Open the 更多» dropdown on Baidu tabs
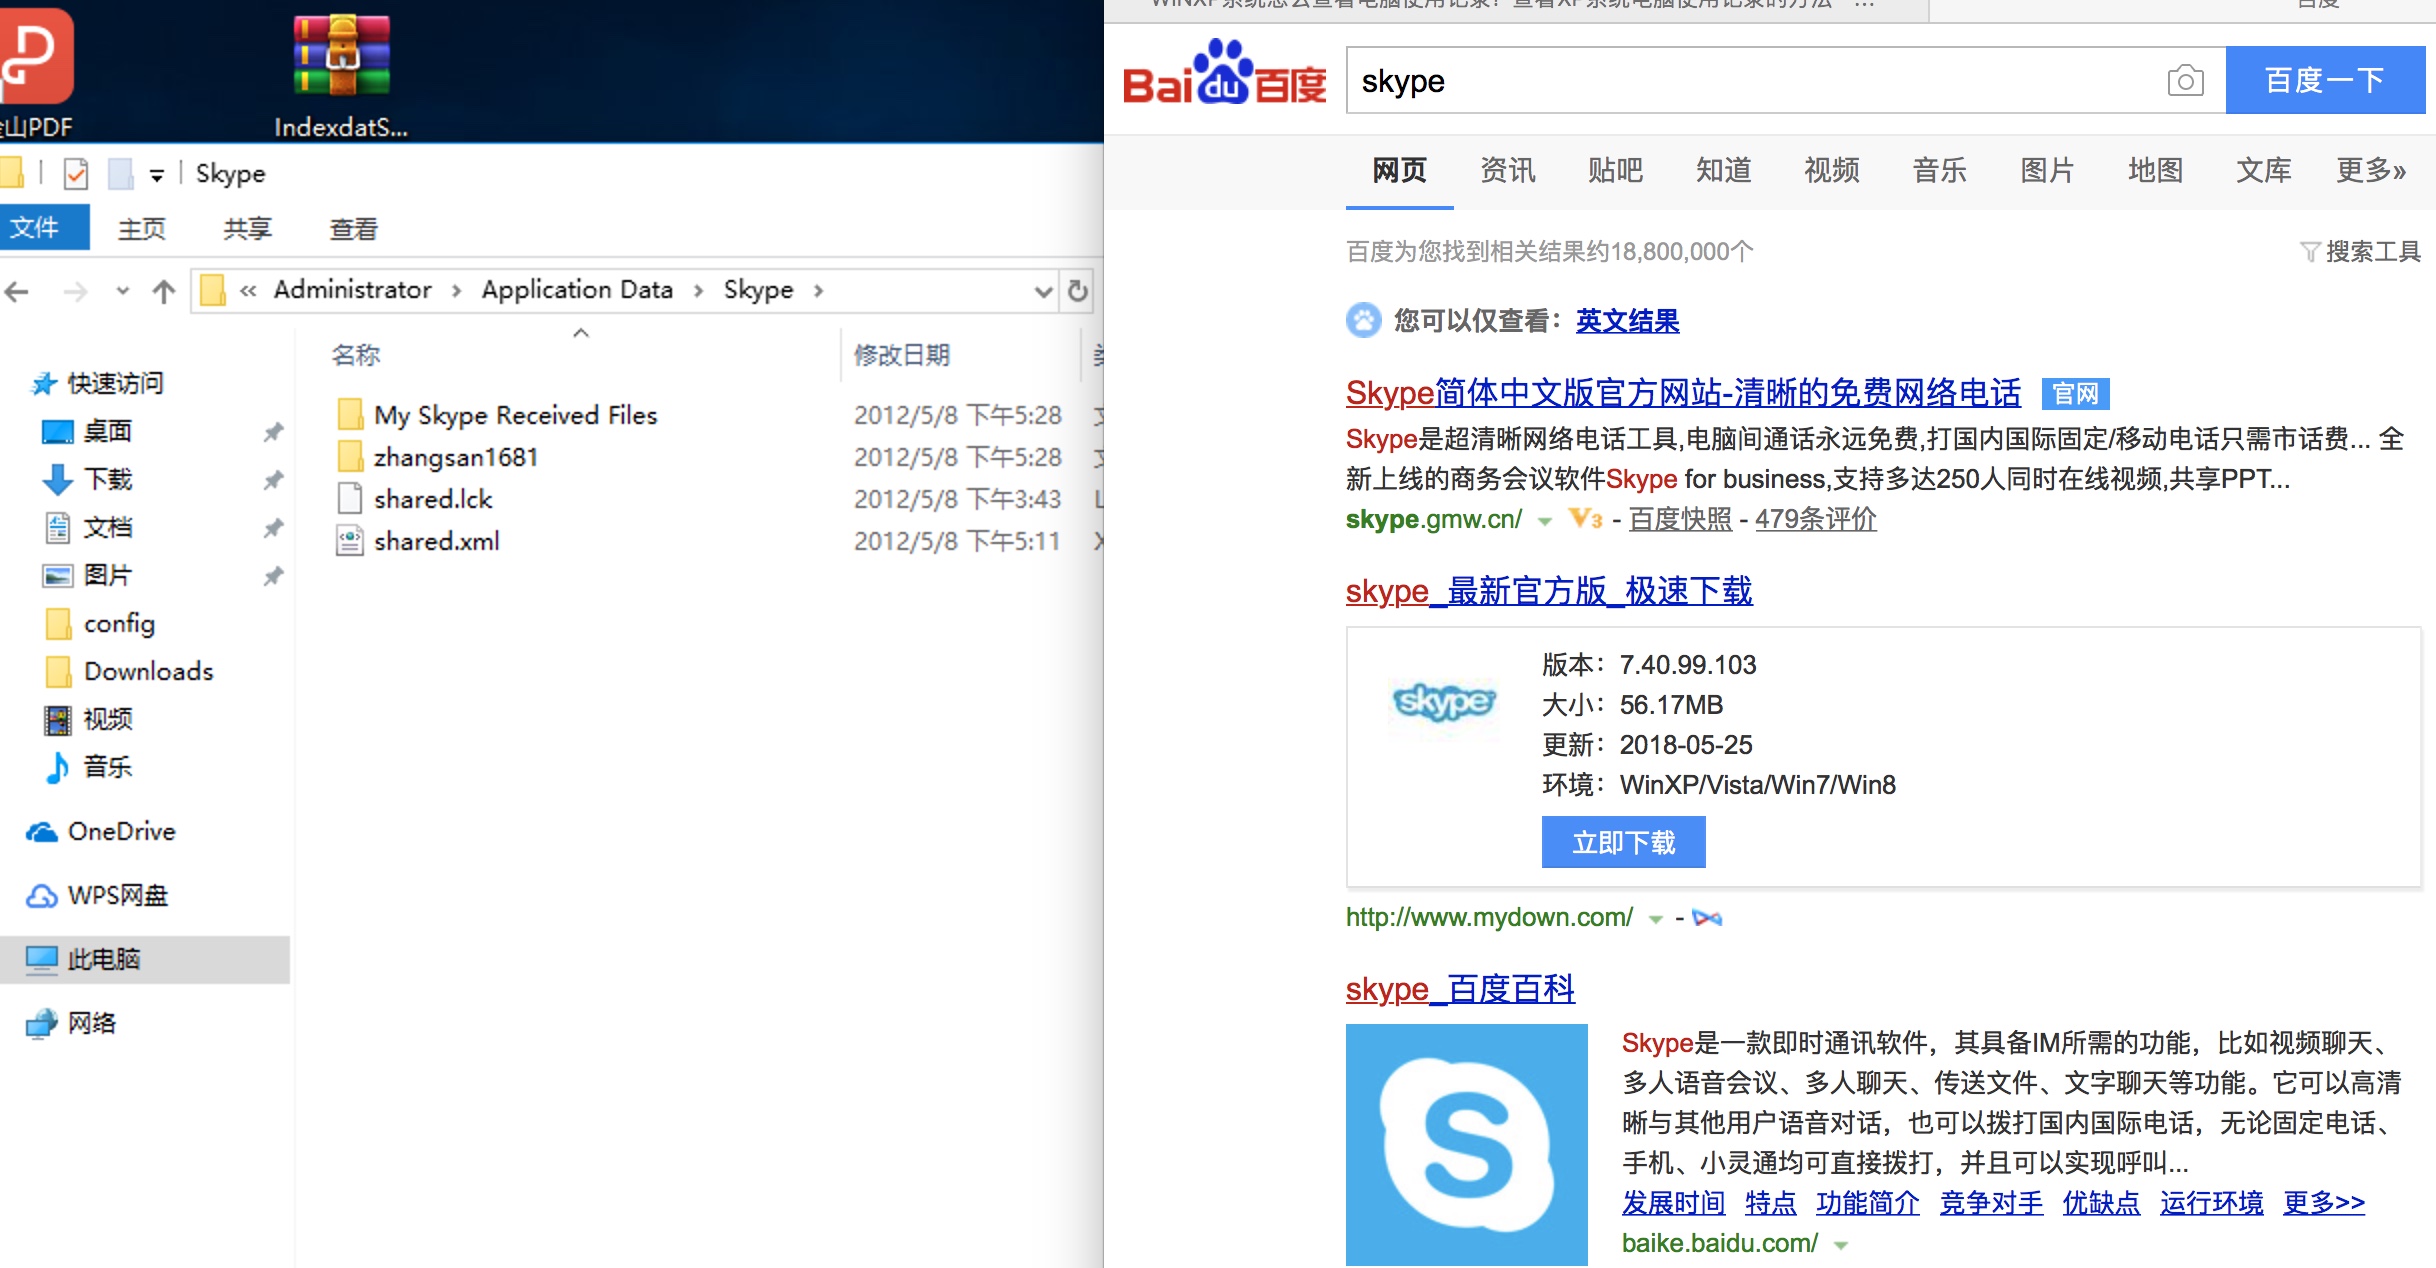 click(2371, 171)
